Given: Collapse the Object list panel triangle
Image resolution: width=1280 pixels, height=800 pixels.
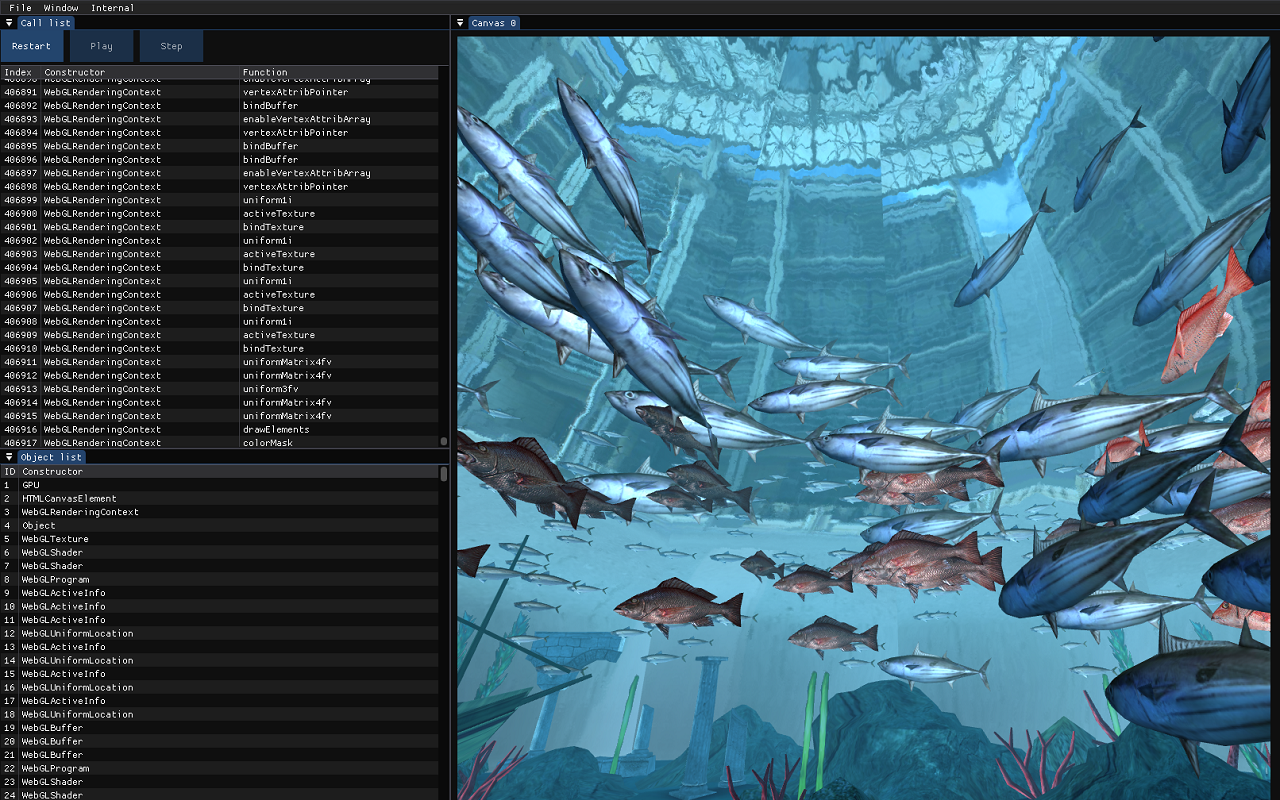Looking at the screenshot, I should click(9, 457).
